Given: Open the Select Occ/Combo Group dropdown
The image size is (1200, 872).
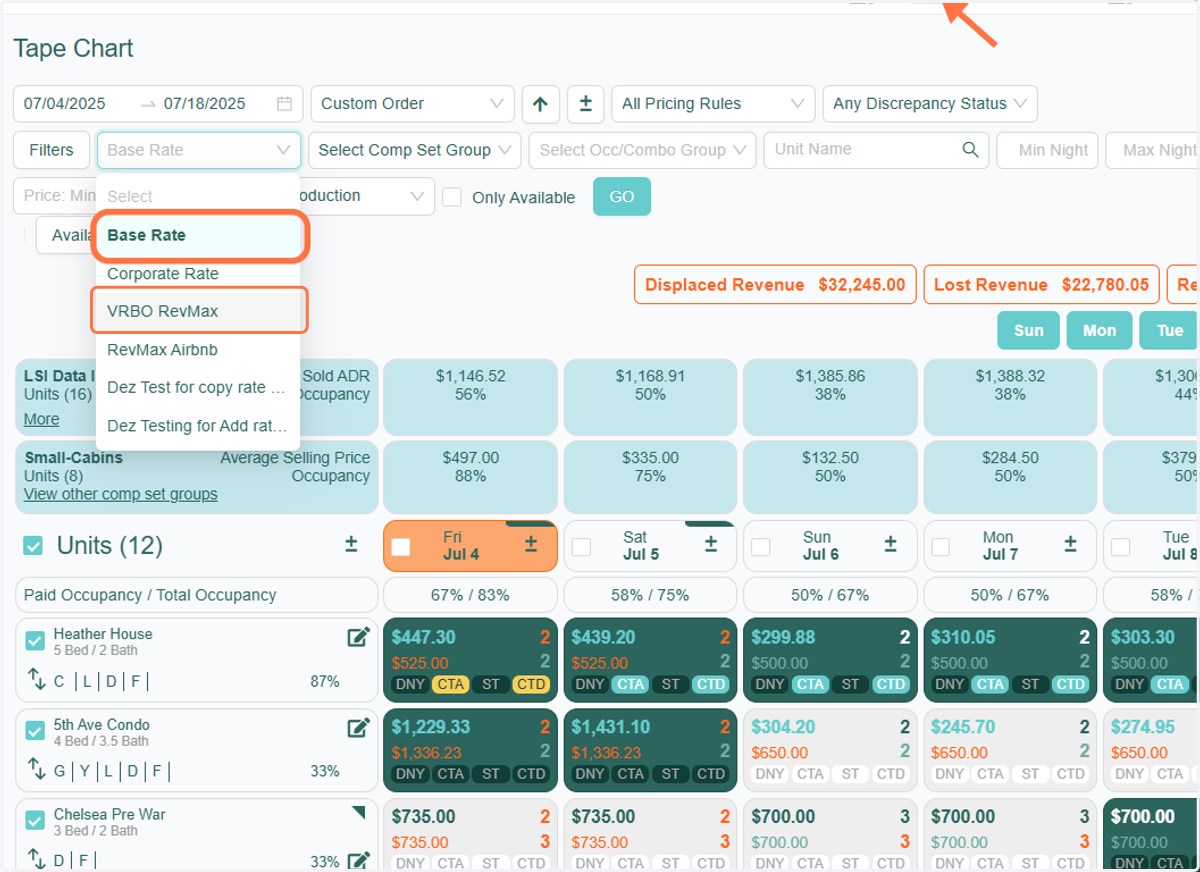Looking at the screenshot, I should click(642, 150).
